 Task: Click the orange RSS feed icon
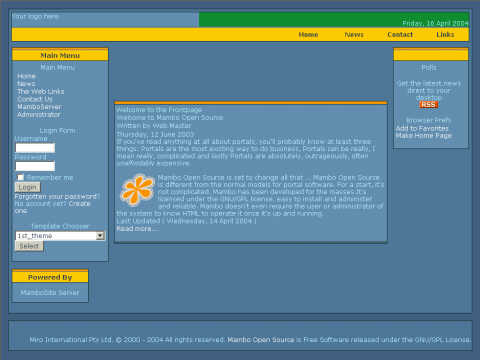[428, 105]
